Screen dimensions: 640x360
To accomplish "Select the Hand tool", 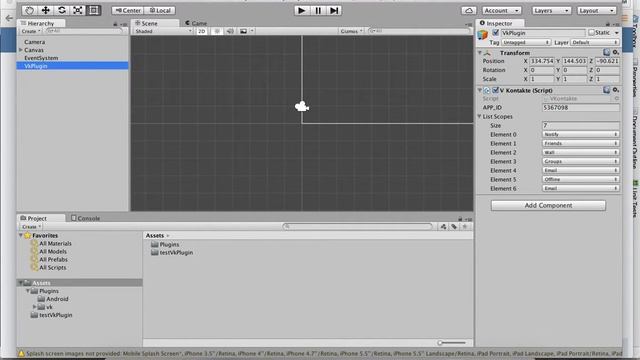I will [29, 10].
